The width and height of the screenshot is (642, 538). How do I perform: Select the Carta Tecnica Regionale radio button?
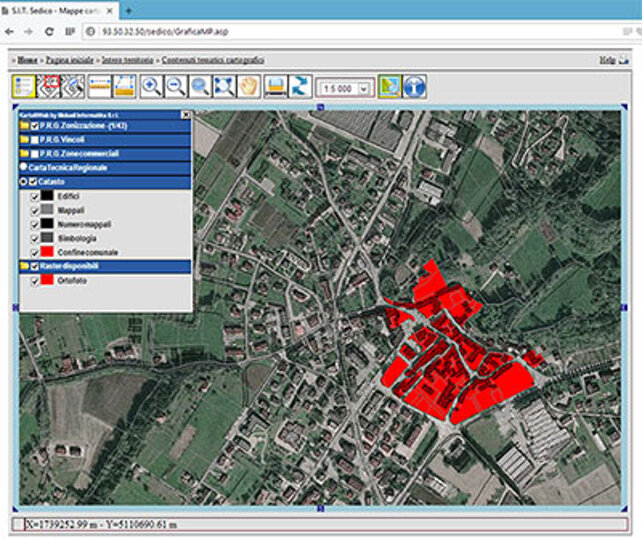[x=23, y=168]
